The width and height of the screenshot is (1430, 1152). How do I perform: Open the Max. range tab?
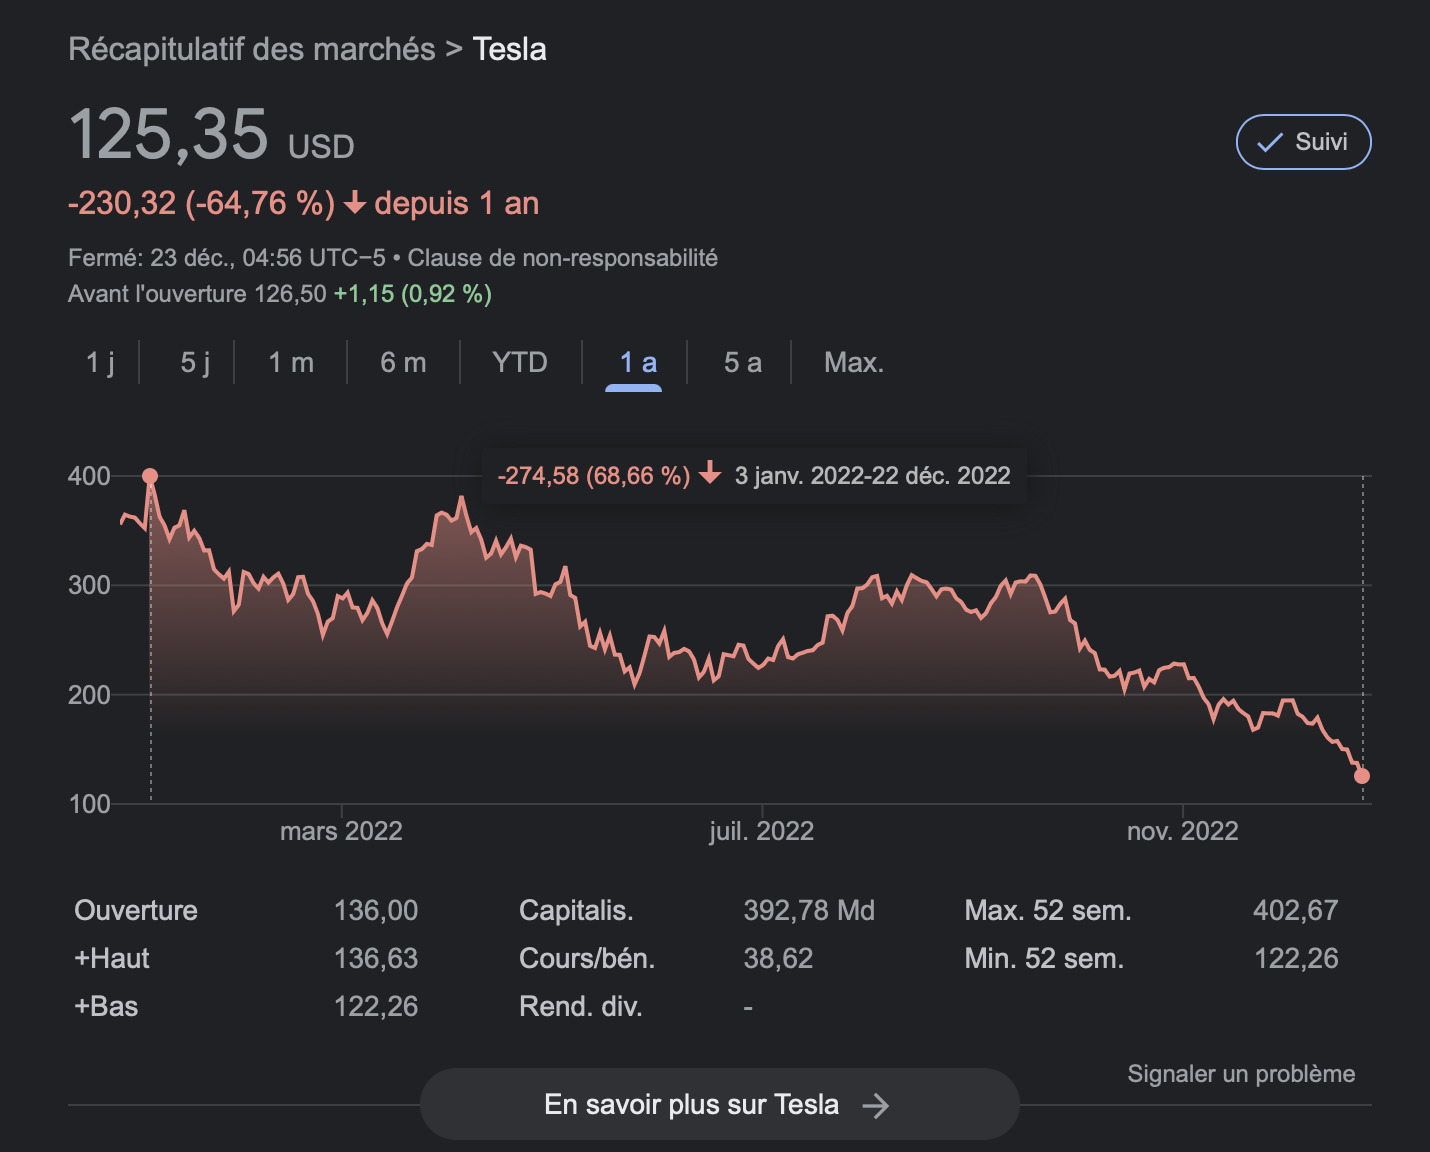(854, 362)
